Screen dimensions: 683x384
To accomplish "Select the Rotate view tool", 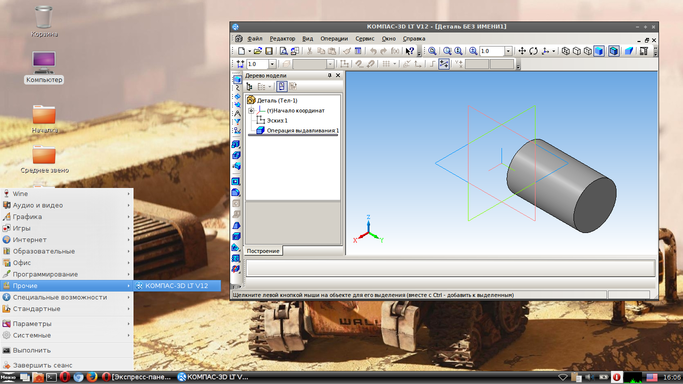I will tap(534, 51).
